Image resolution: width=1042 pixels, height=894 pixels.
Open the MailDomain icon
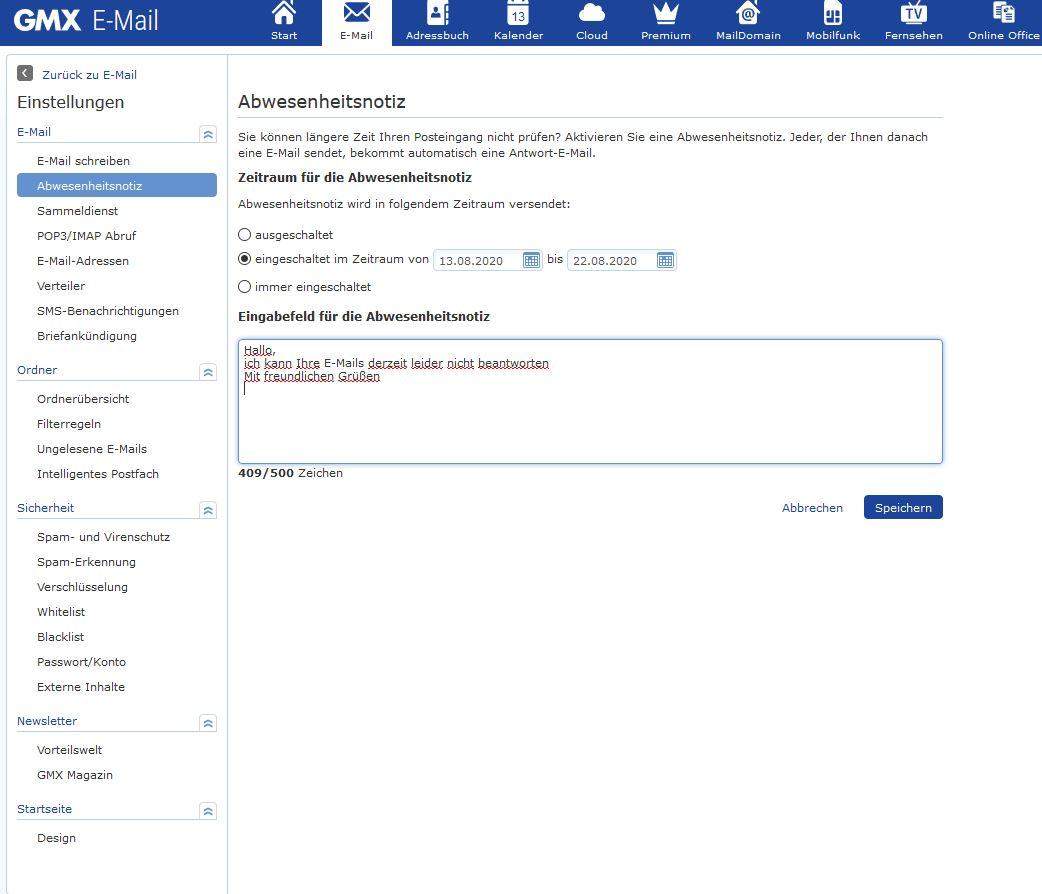[747, 18]
